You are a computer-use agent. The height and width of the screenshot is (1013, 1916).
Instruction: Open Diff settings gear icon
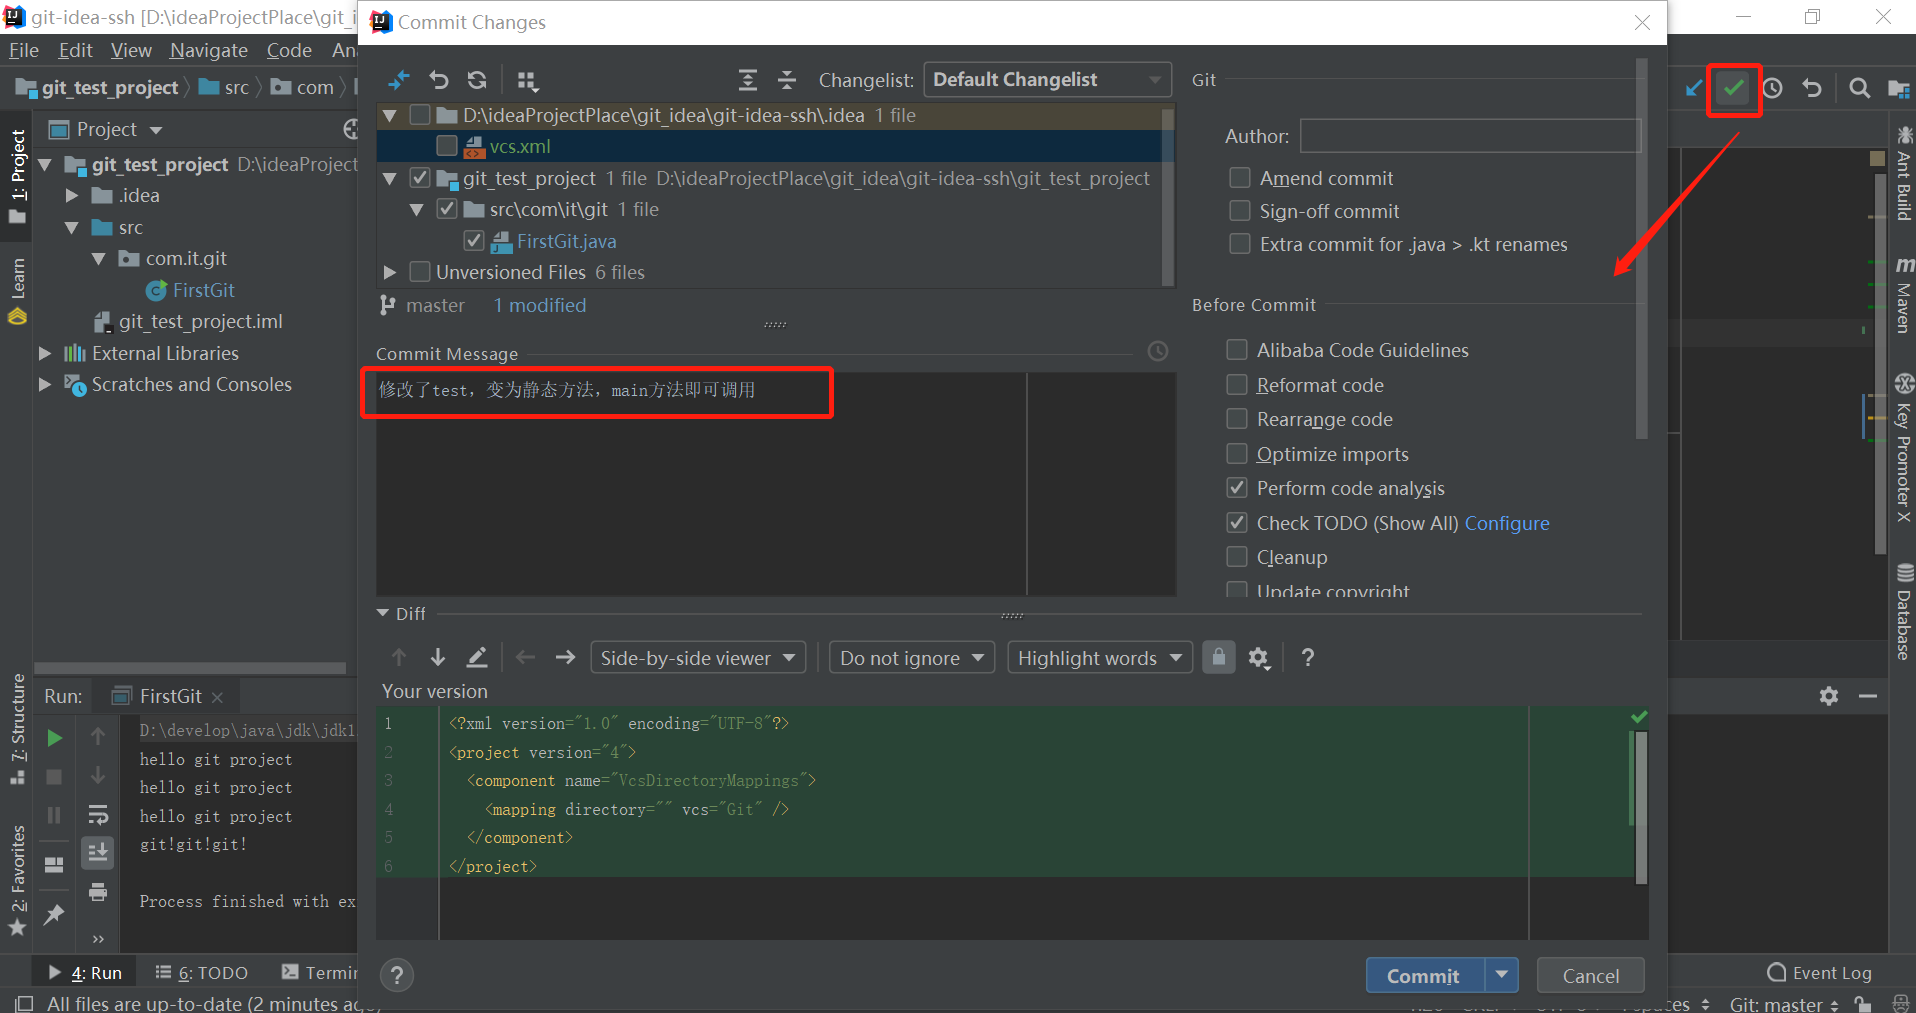[x=1259, y=657]
